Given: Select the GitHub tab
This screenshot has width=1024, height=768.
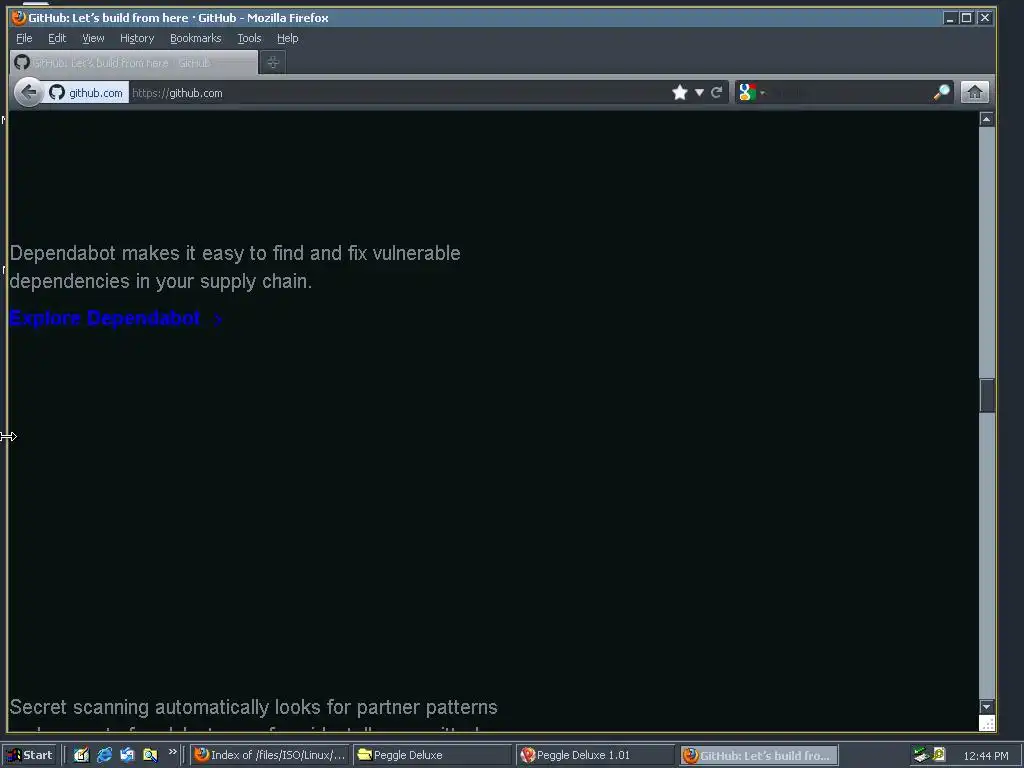Looking at the screenshot, I should (134, 63).
